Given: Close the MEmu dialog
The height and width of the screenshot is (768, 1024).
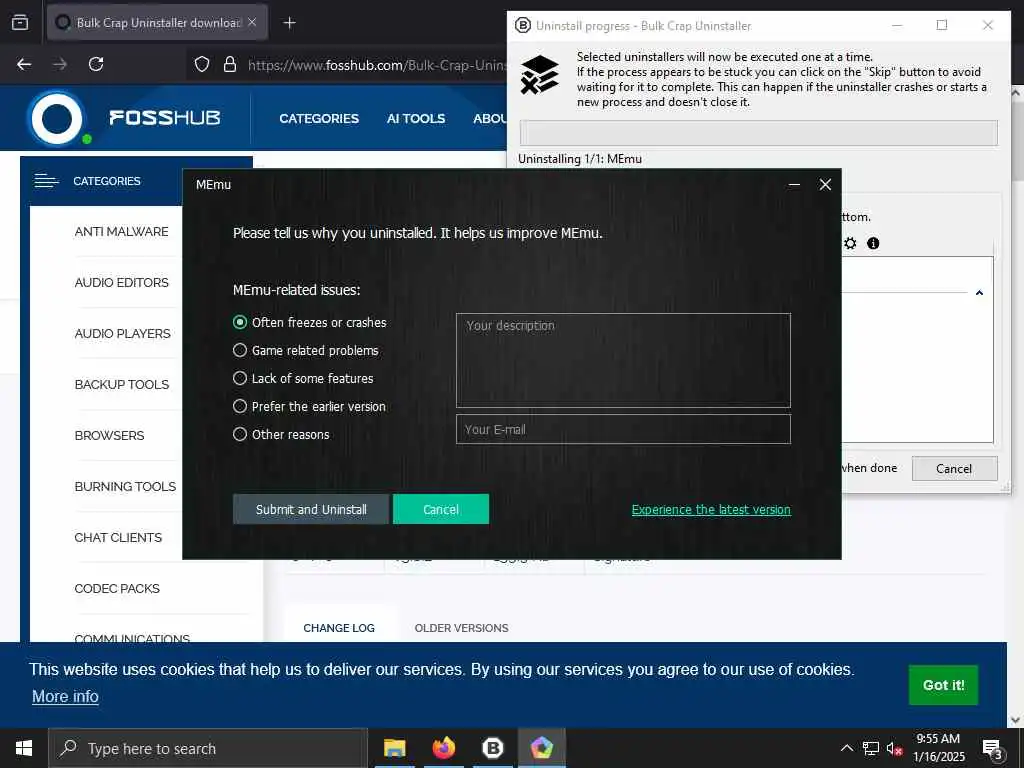Looking at the screenshot, I should 825,185.
